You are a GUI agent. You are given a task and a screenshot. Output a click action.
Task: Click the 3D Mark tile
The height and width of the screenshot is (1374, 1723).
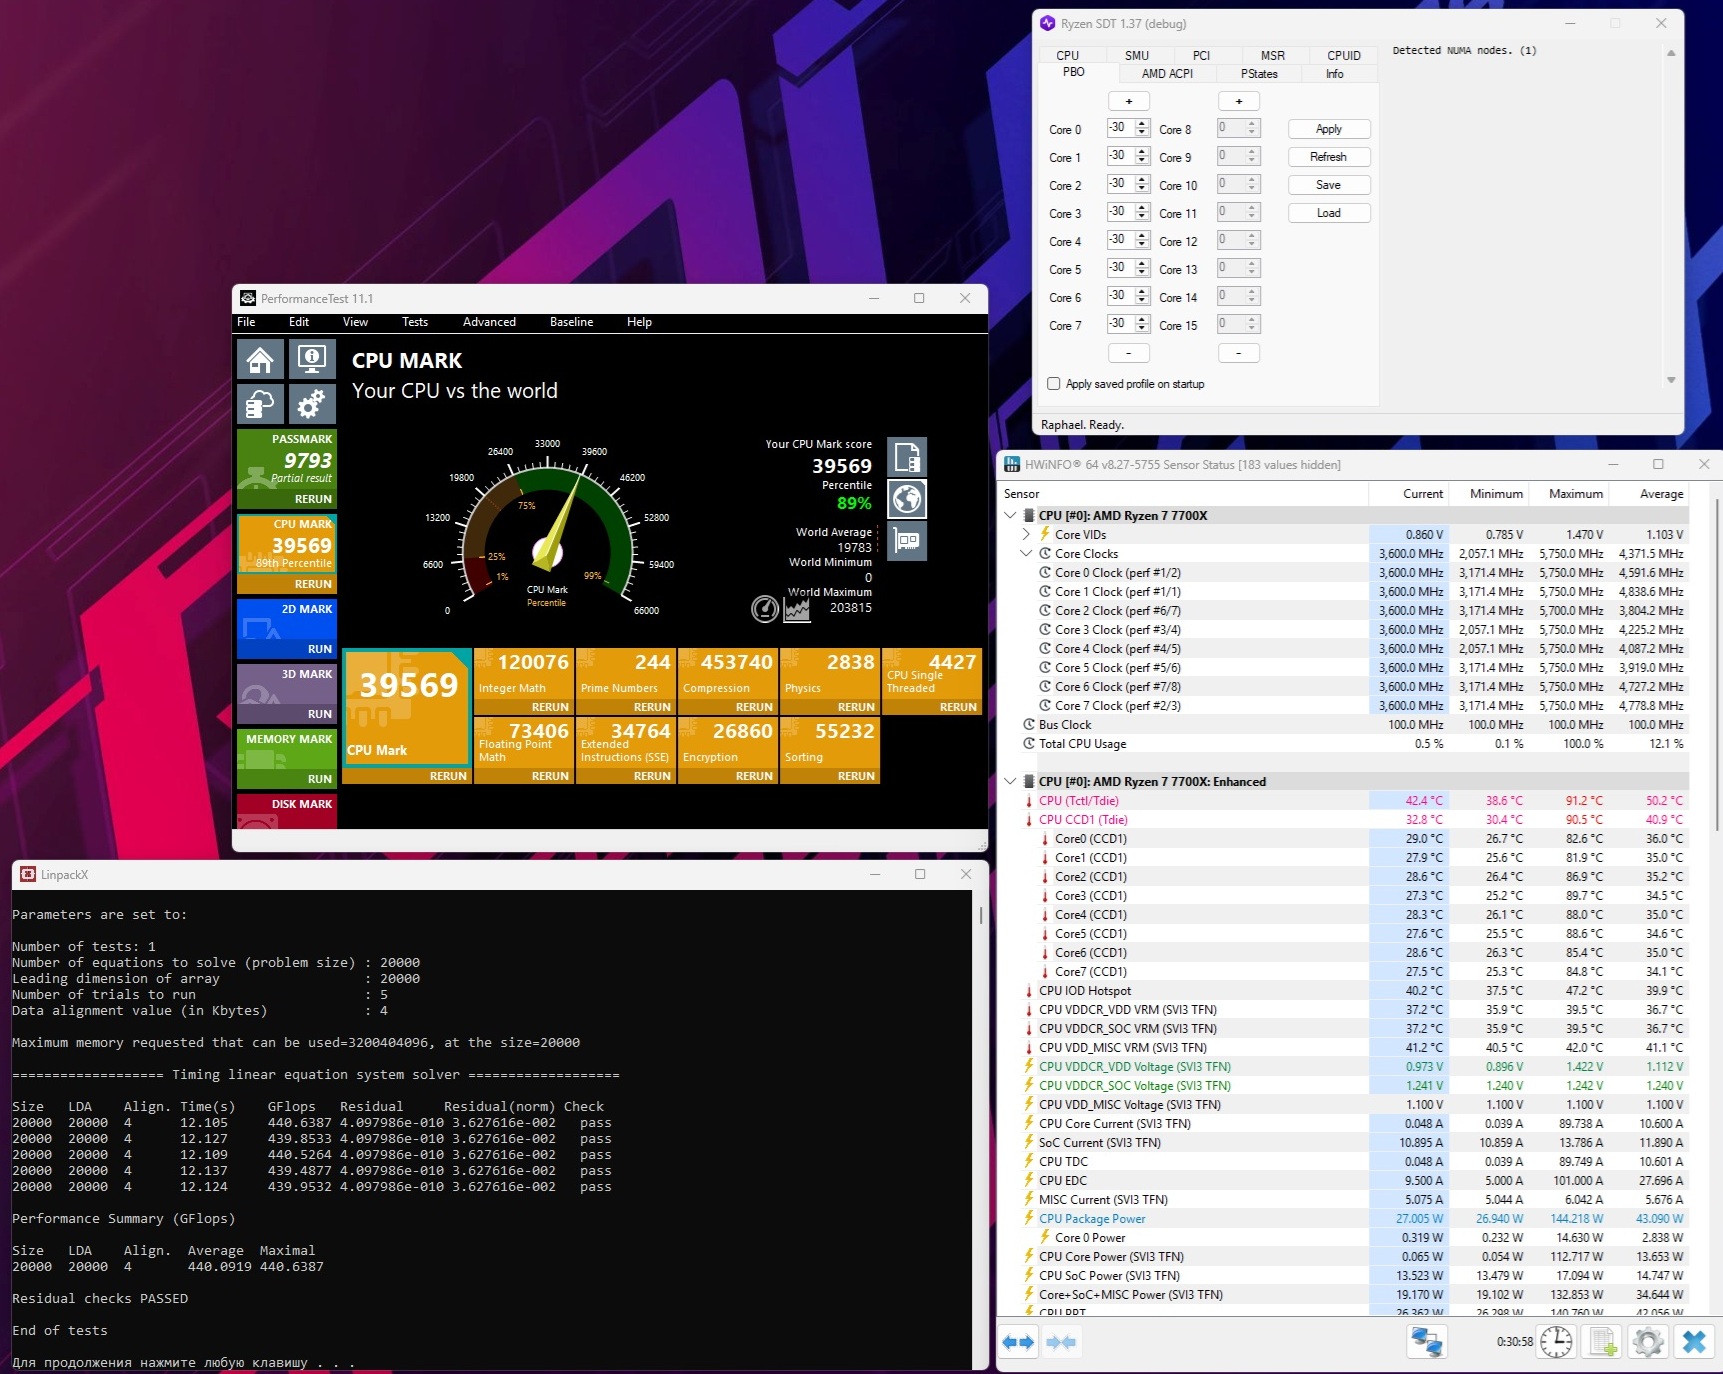pyautogui.click(x=287, y=694)
